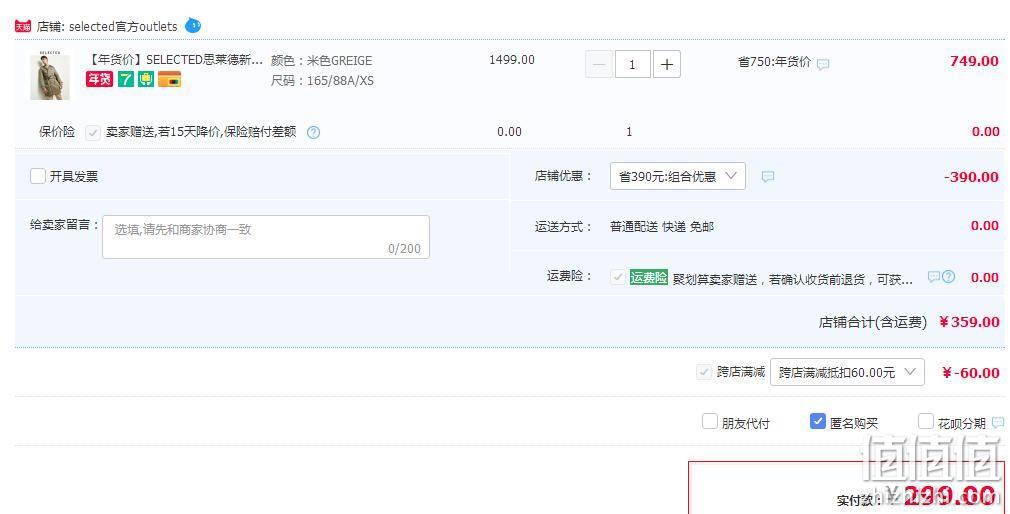Click the comment icon beside 花呗分期

998,423
